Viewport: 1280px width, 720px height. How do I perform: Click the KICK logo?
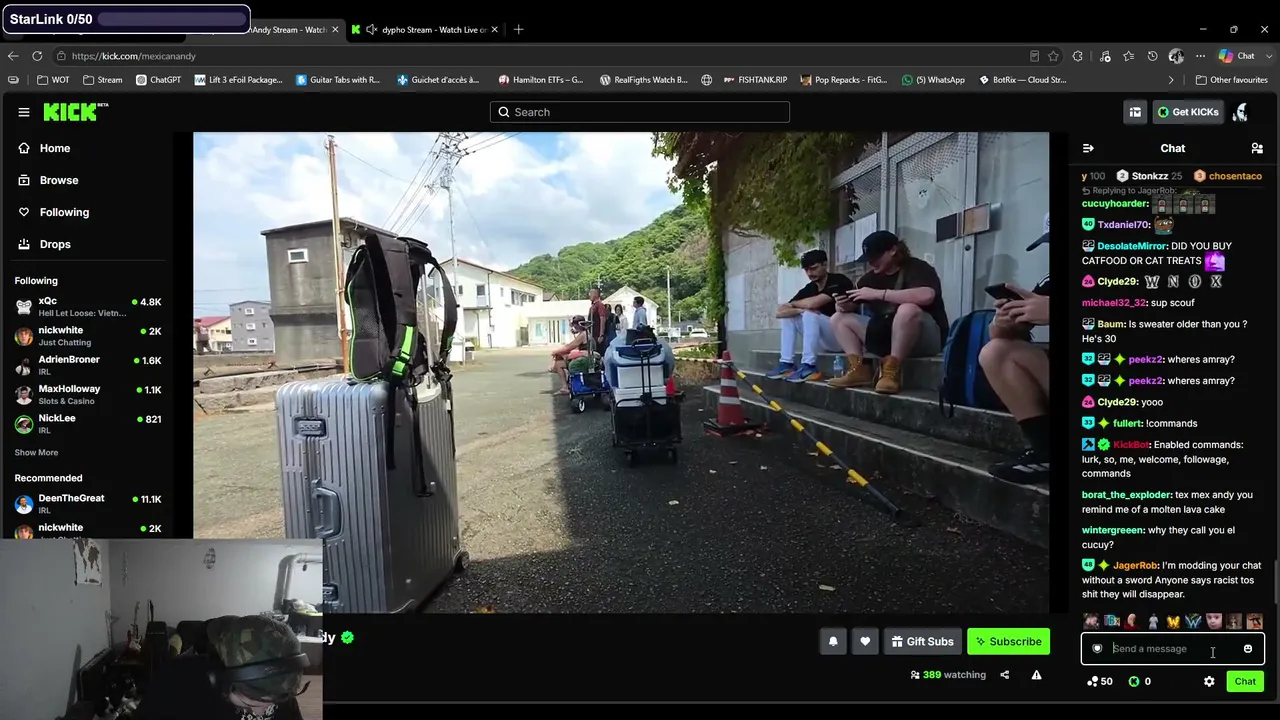[x=75, y=112]
